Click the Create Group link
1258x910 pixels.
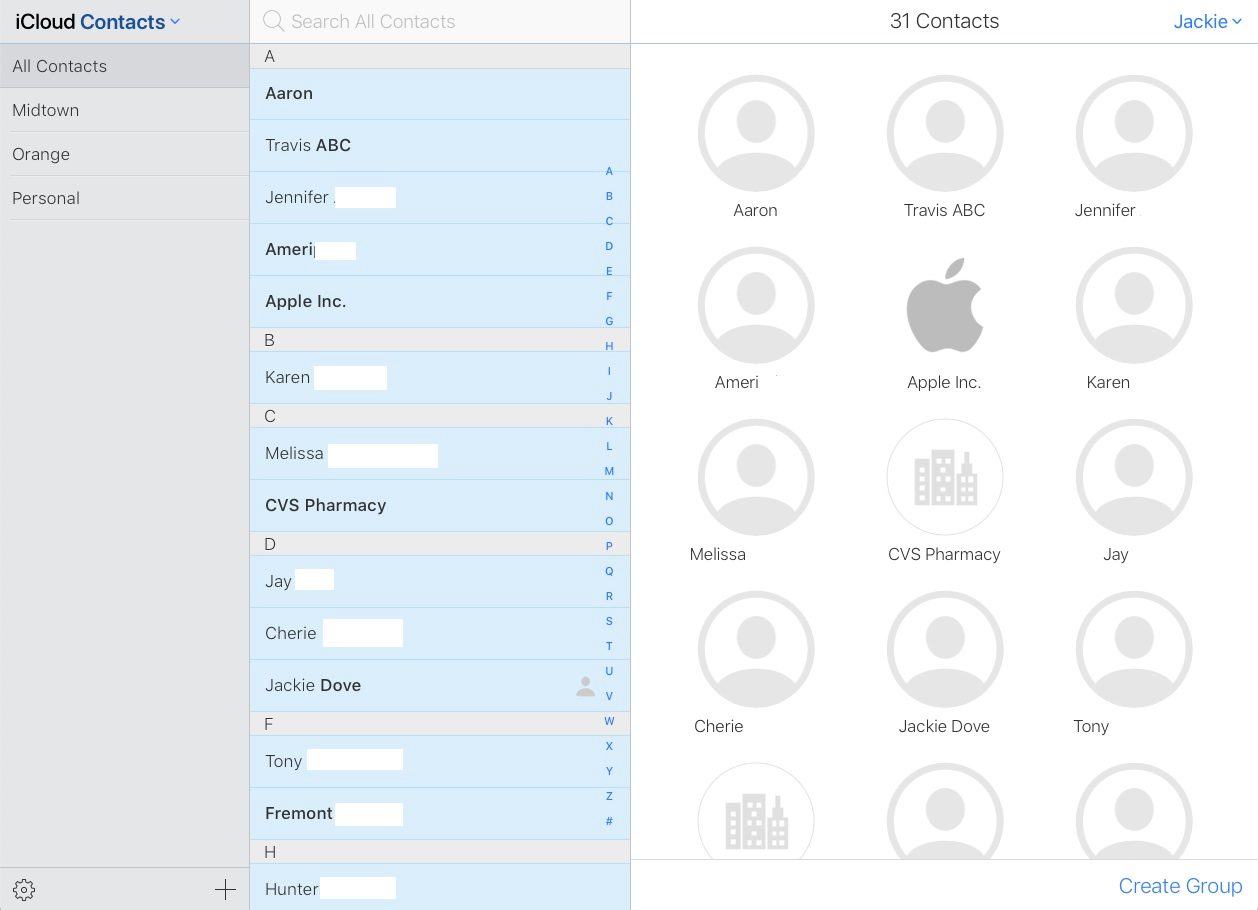(x=1180, y=886)
